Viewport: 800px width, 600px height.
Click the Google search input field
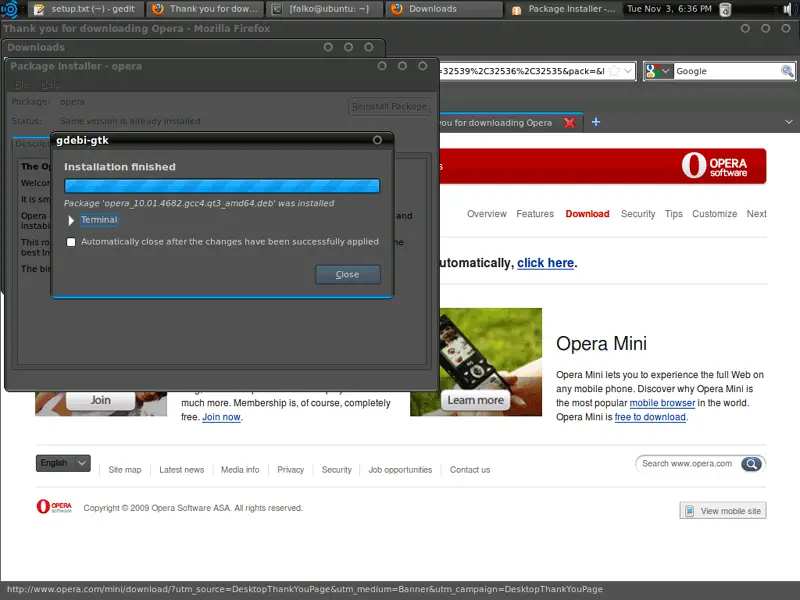[727, 71]
